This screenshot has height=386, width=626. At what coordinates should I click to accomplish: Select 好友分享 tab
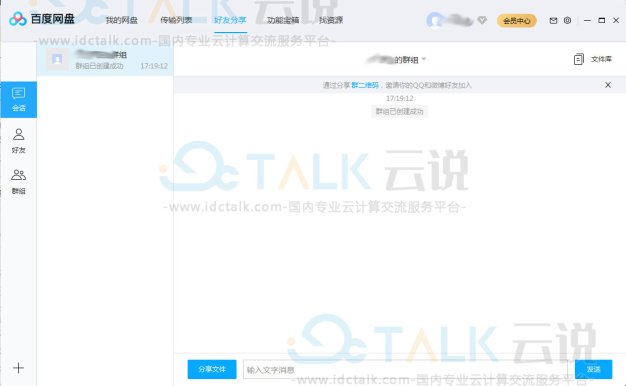pyautogui.click(x=230, y=20)
